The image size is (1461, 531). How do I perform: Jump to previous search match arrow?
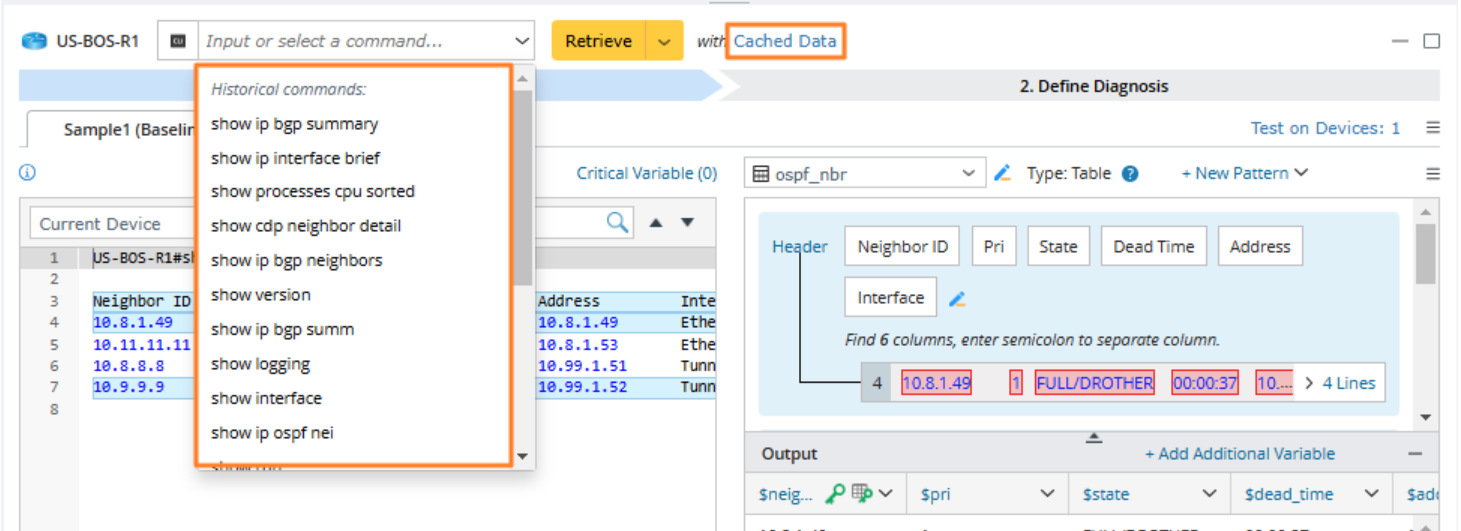pos(656,222)
